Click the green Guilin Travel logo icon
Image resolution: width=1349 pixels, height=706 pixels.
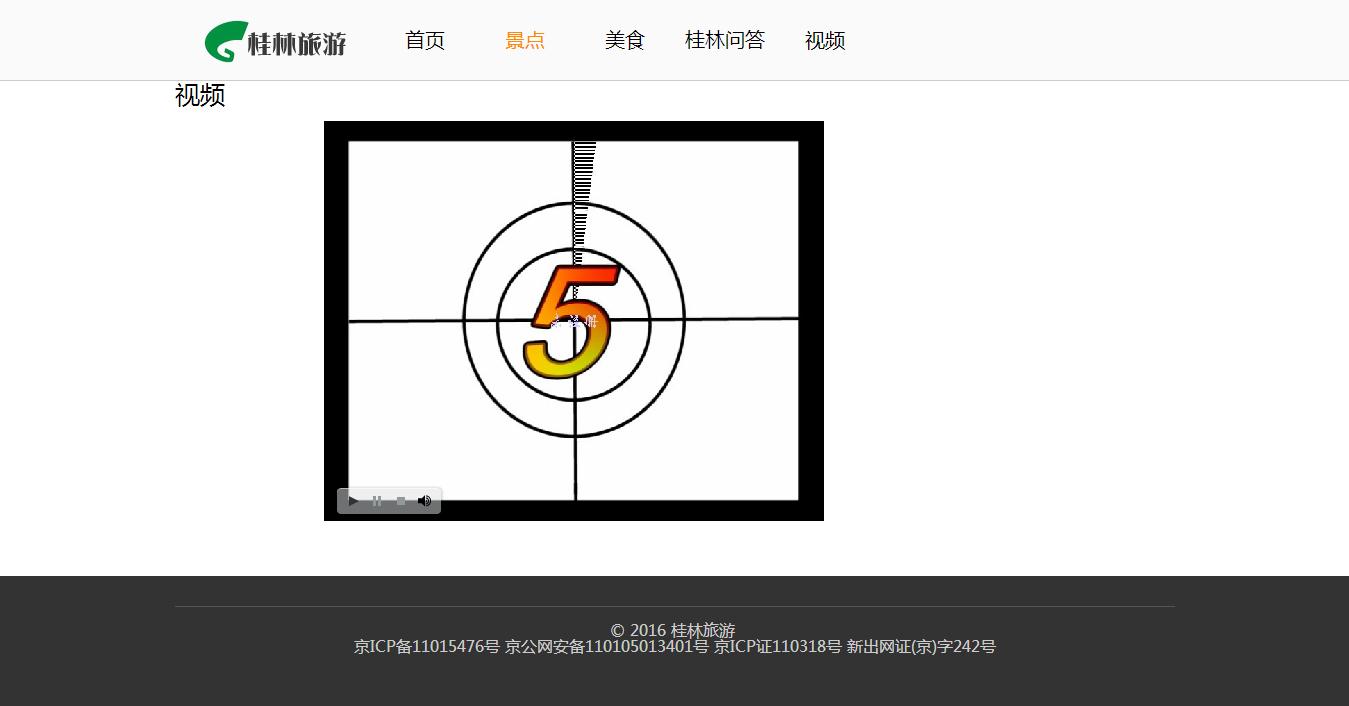[x=224, y=42]
